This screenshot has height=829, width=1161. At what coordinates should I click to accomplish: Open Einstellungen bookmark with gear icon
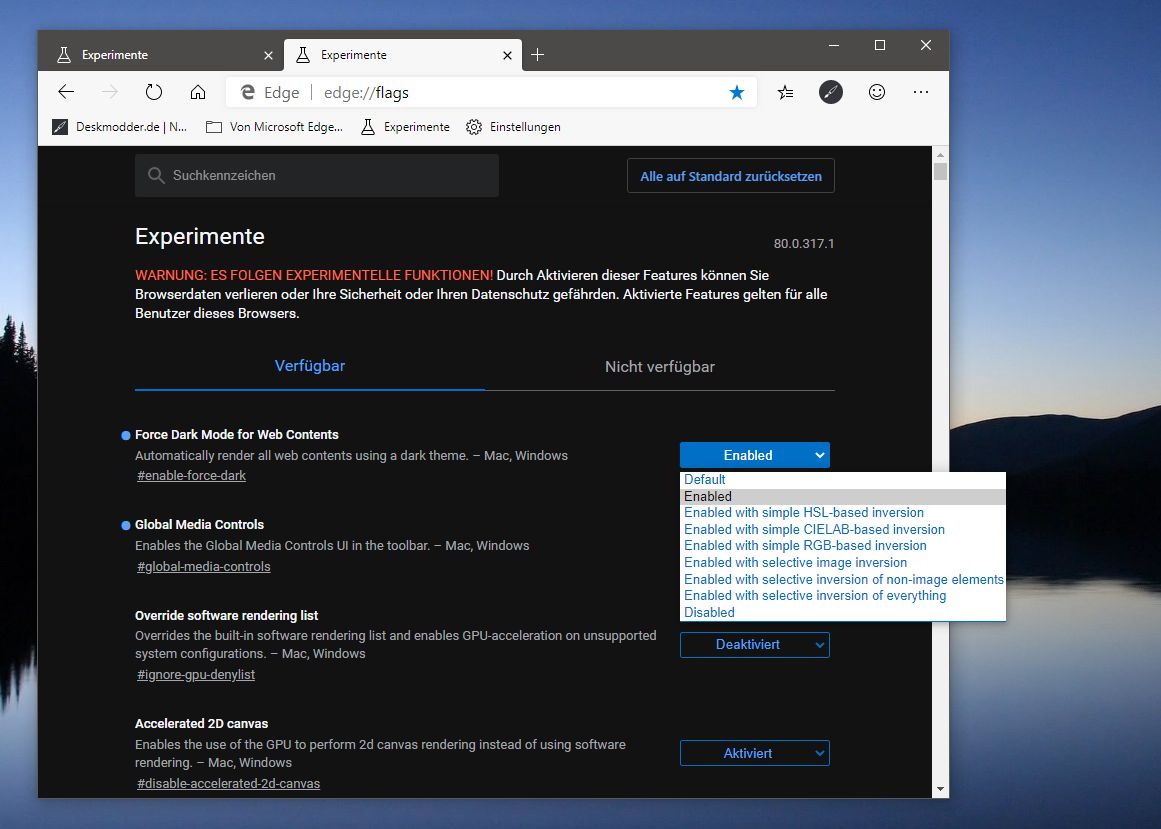click(513, 127)
